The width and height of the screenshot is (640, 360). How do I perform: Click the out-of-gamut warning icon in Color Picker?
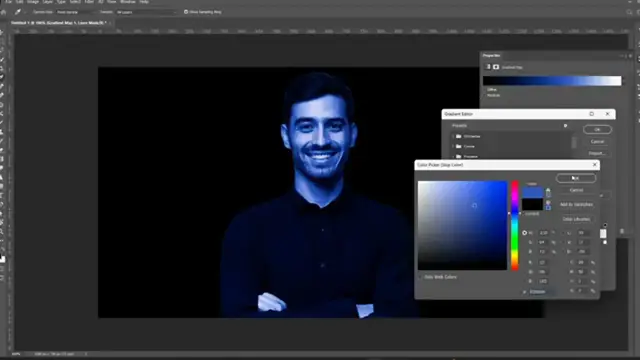point(548,190)
